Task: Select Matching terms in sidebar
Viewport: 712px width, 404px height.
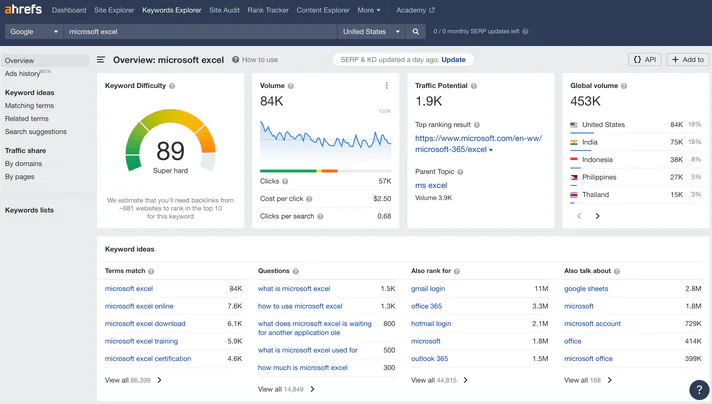Action: pos(30,106)
